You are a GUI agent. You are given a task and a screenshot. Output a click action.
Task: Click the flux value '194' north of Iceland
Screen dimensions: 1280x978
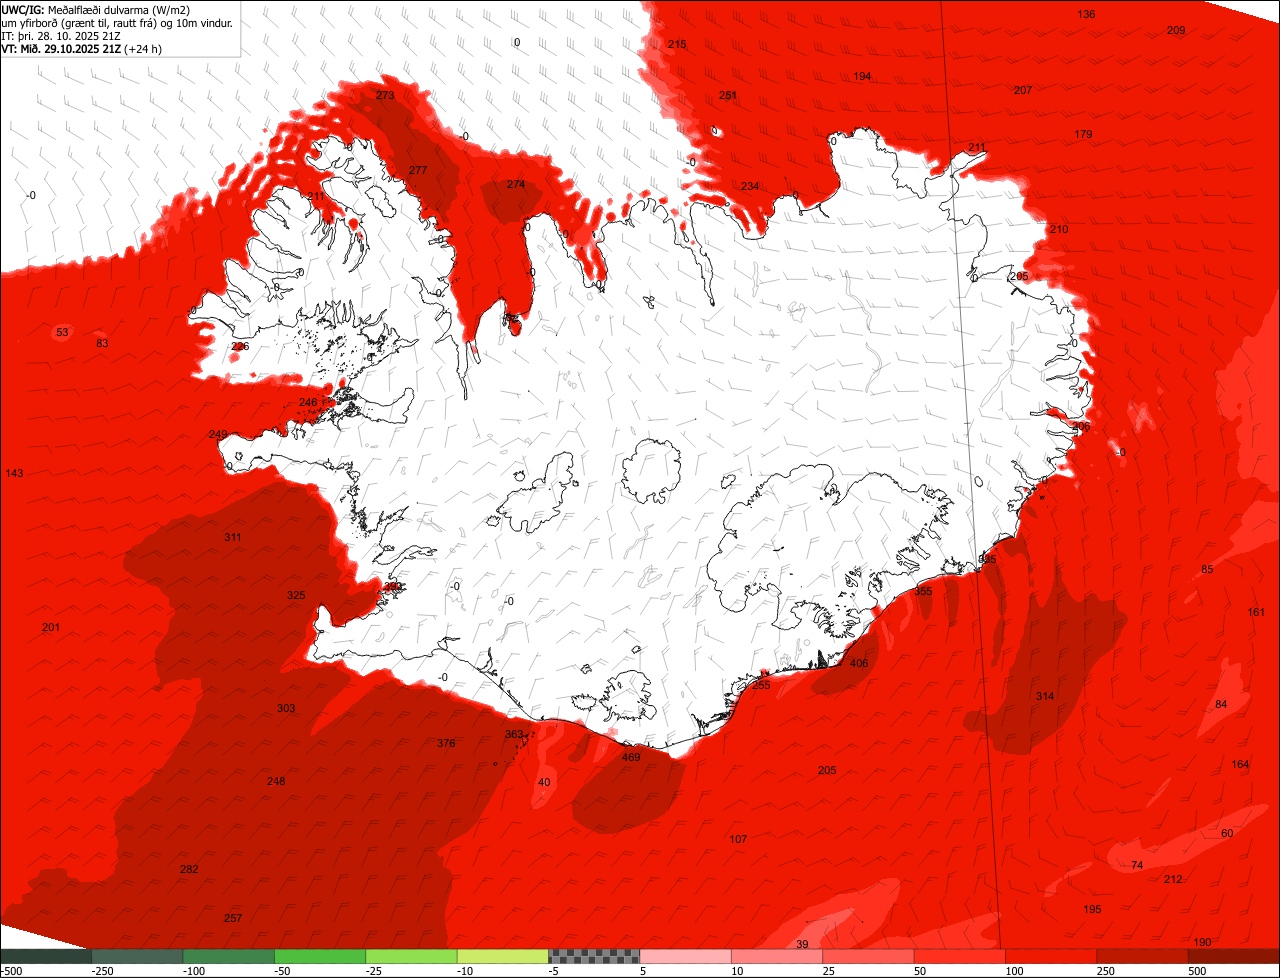click(x=862, y=76)
